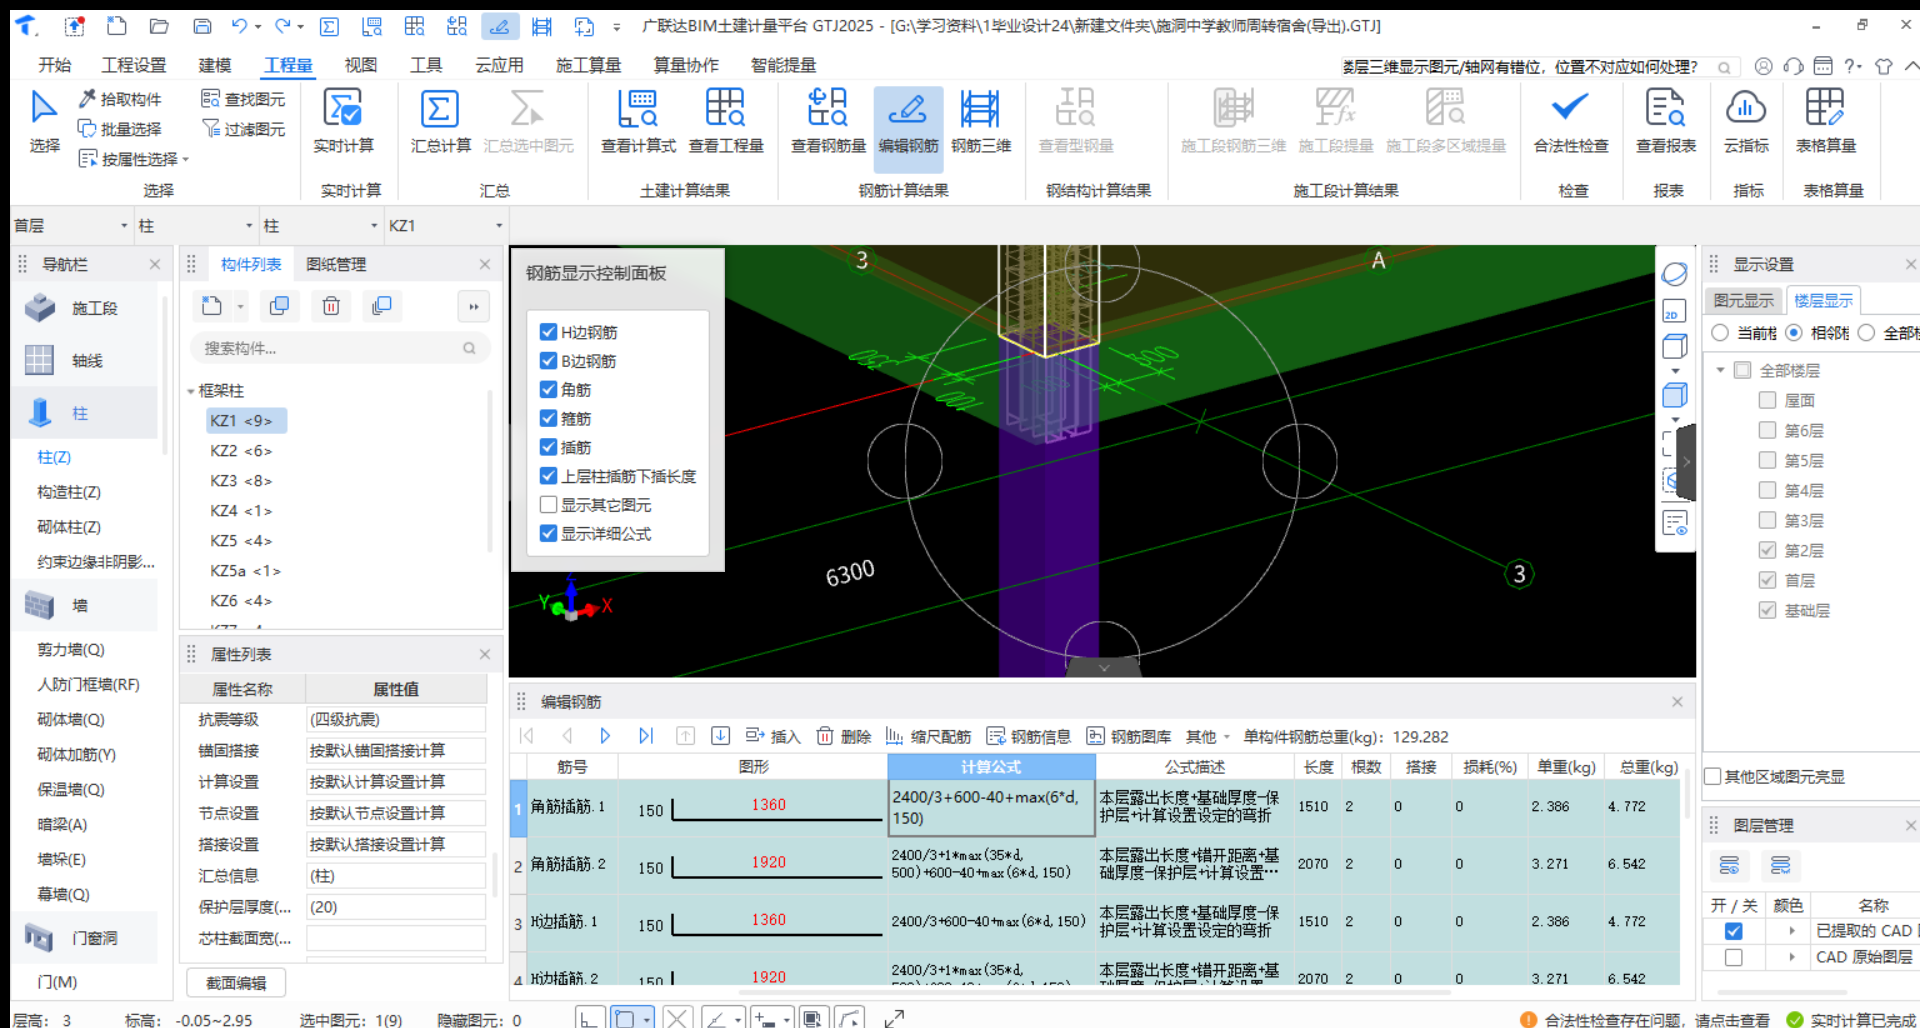This screenshot has height=1028, width=1920.
Task: Enable 显示其它图元 checkbox
Action: click(x=548, y=505)
